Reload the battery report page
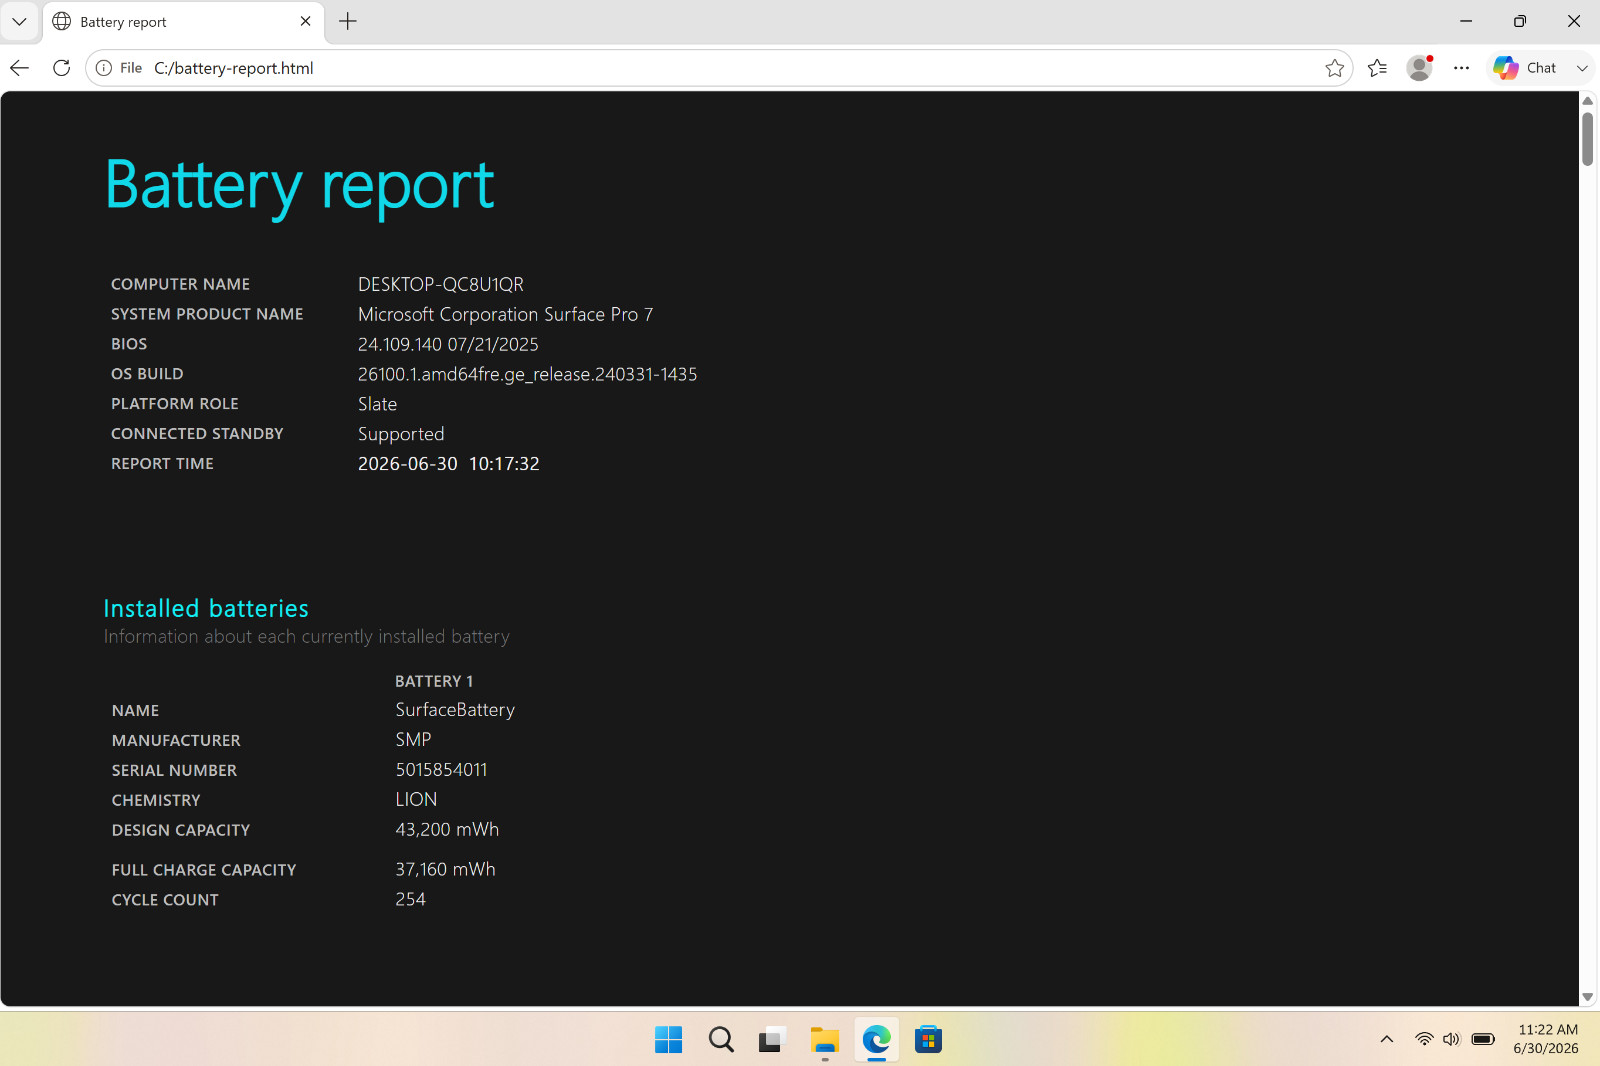Image resolution: width=1600 pixels, height=1066 pixels. 61,68
